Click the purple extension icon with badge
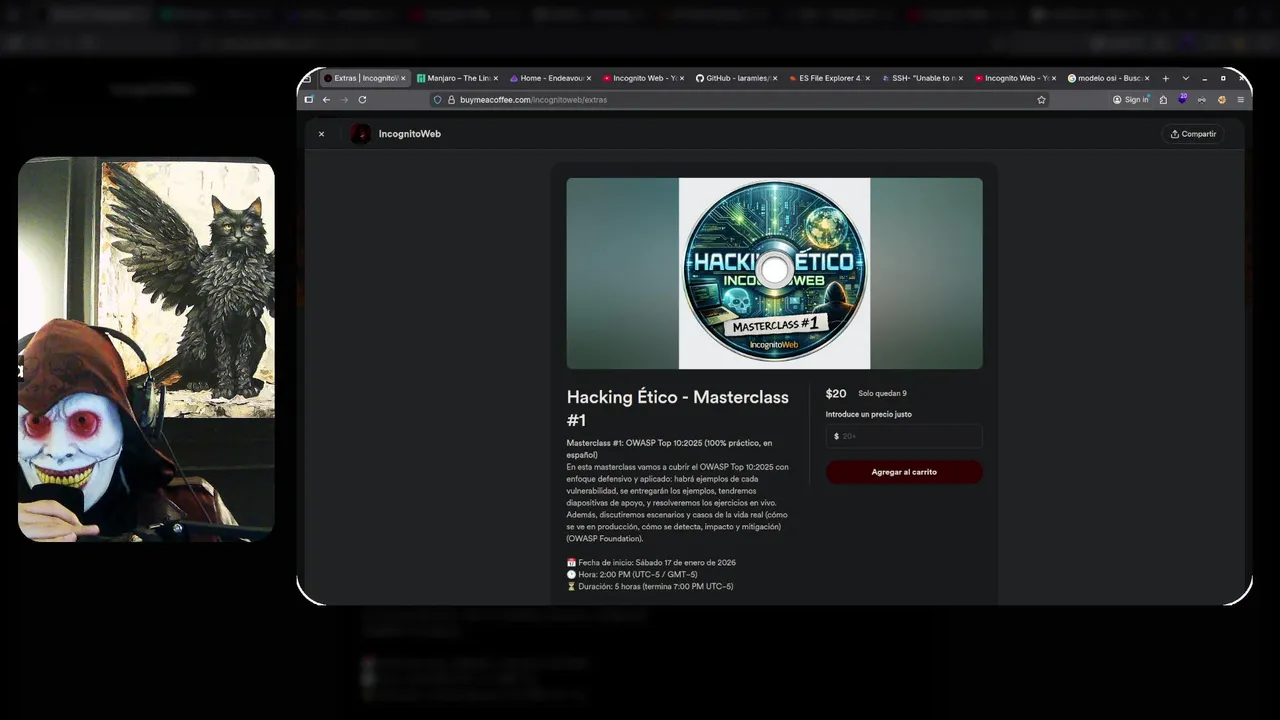This screenshot has width=1280, height=720. (x=1182, y=99)
